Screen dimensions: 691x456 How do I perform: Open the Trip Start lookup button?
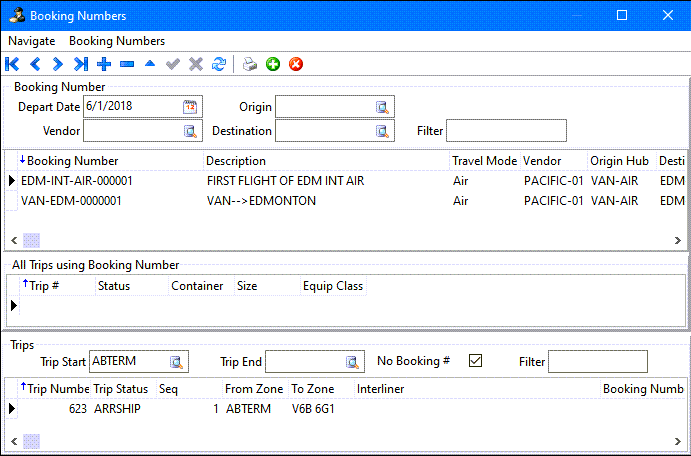(x=176, y=362)
